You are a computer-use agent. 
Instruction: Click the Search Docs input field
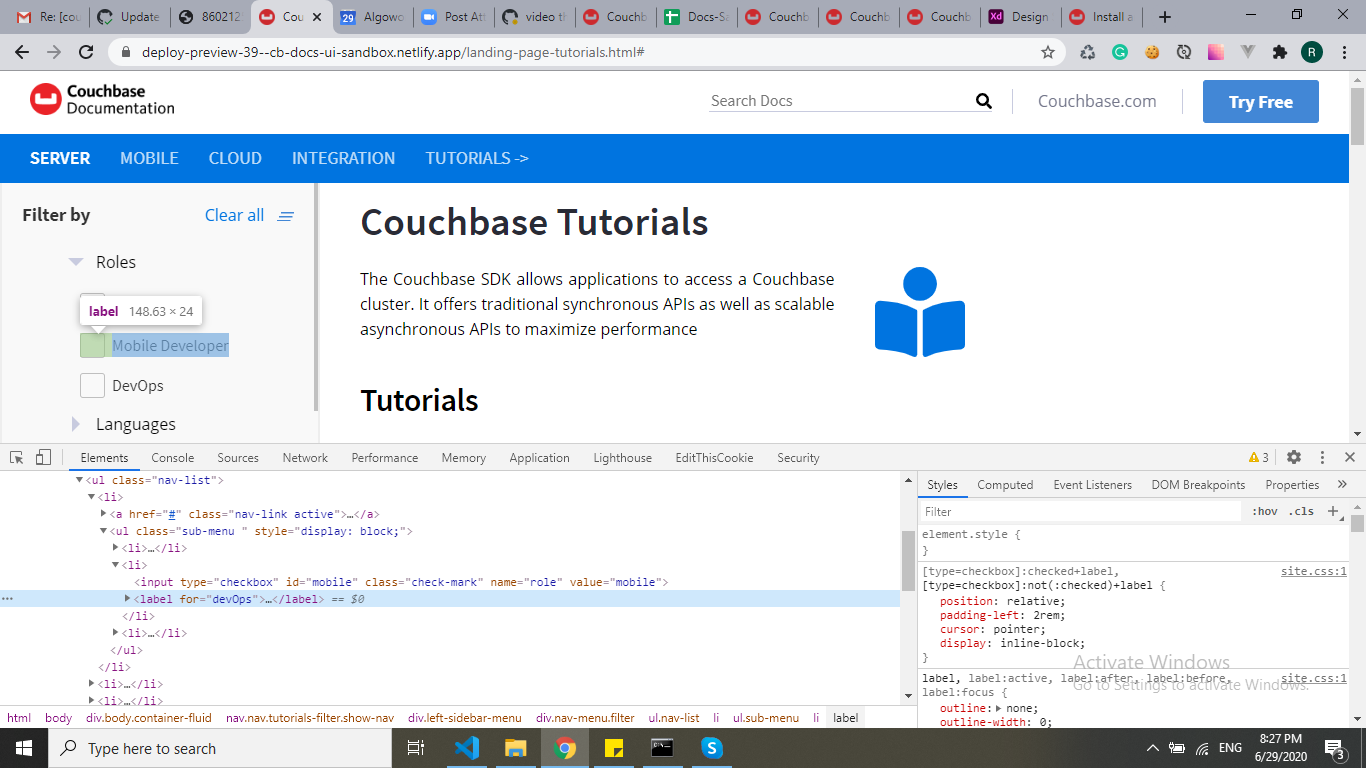coord(840,101)
